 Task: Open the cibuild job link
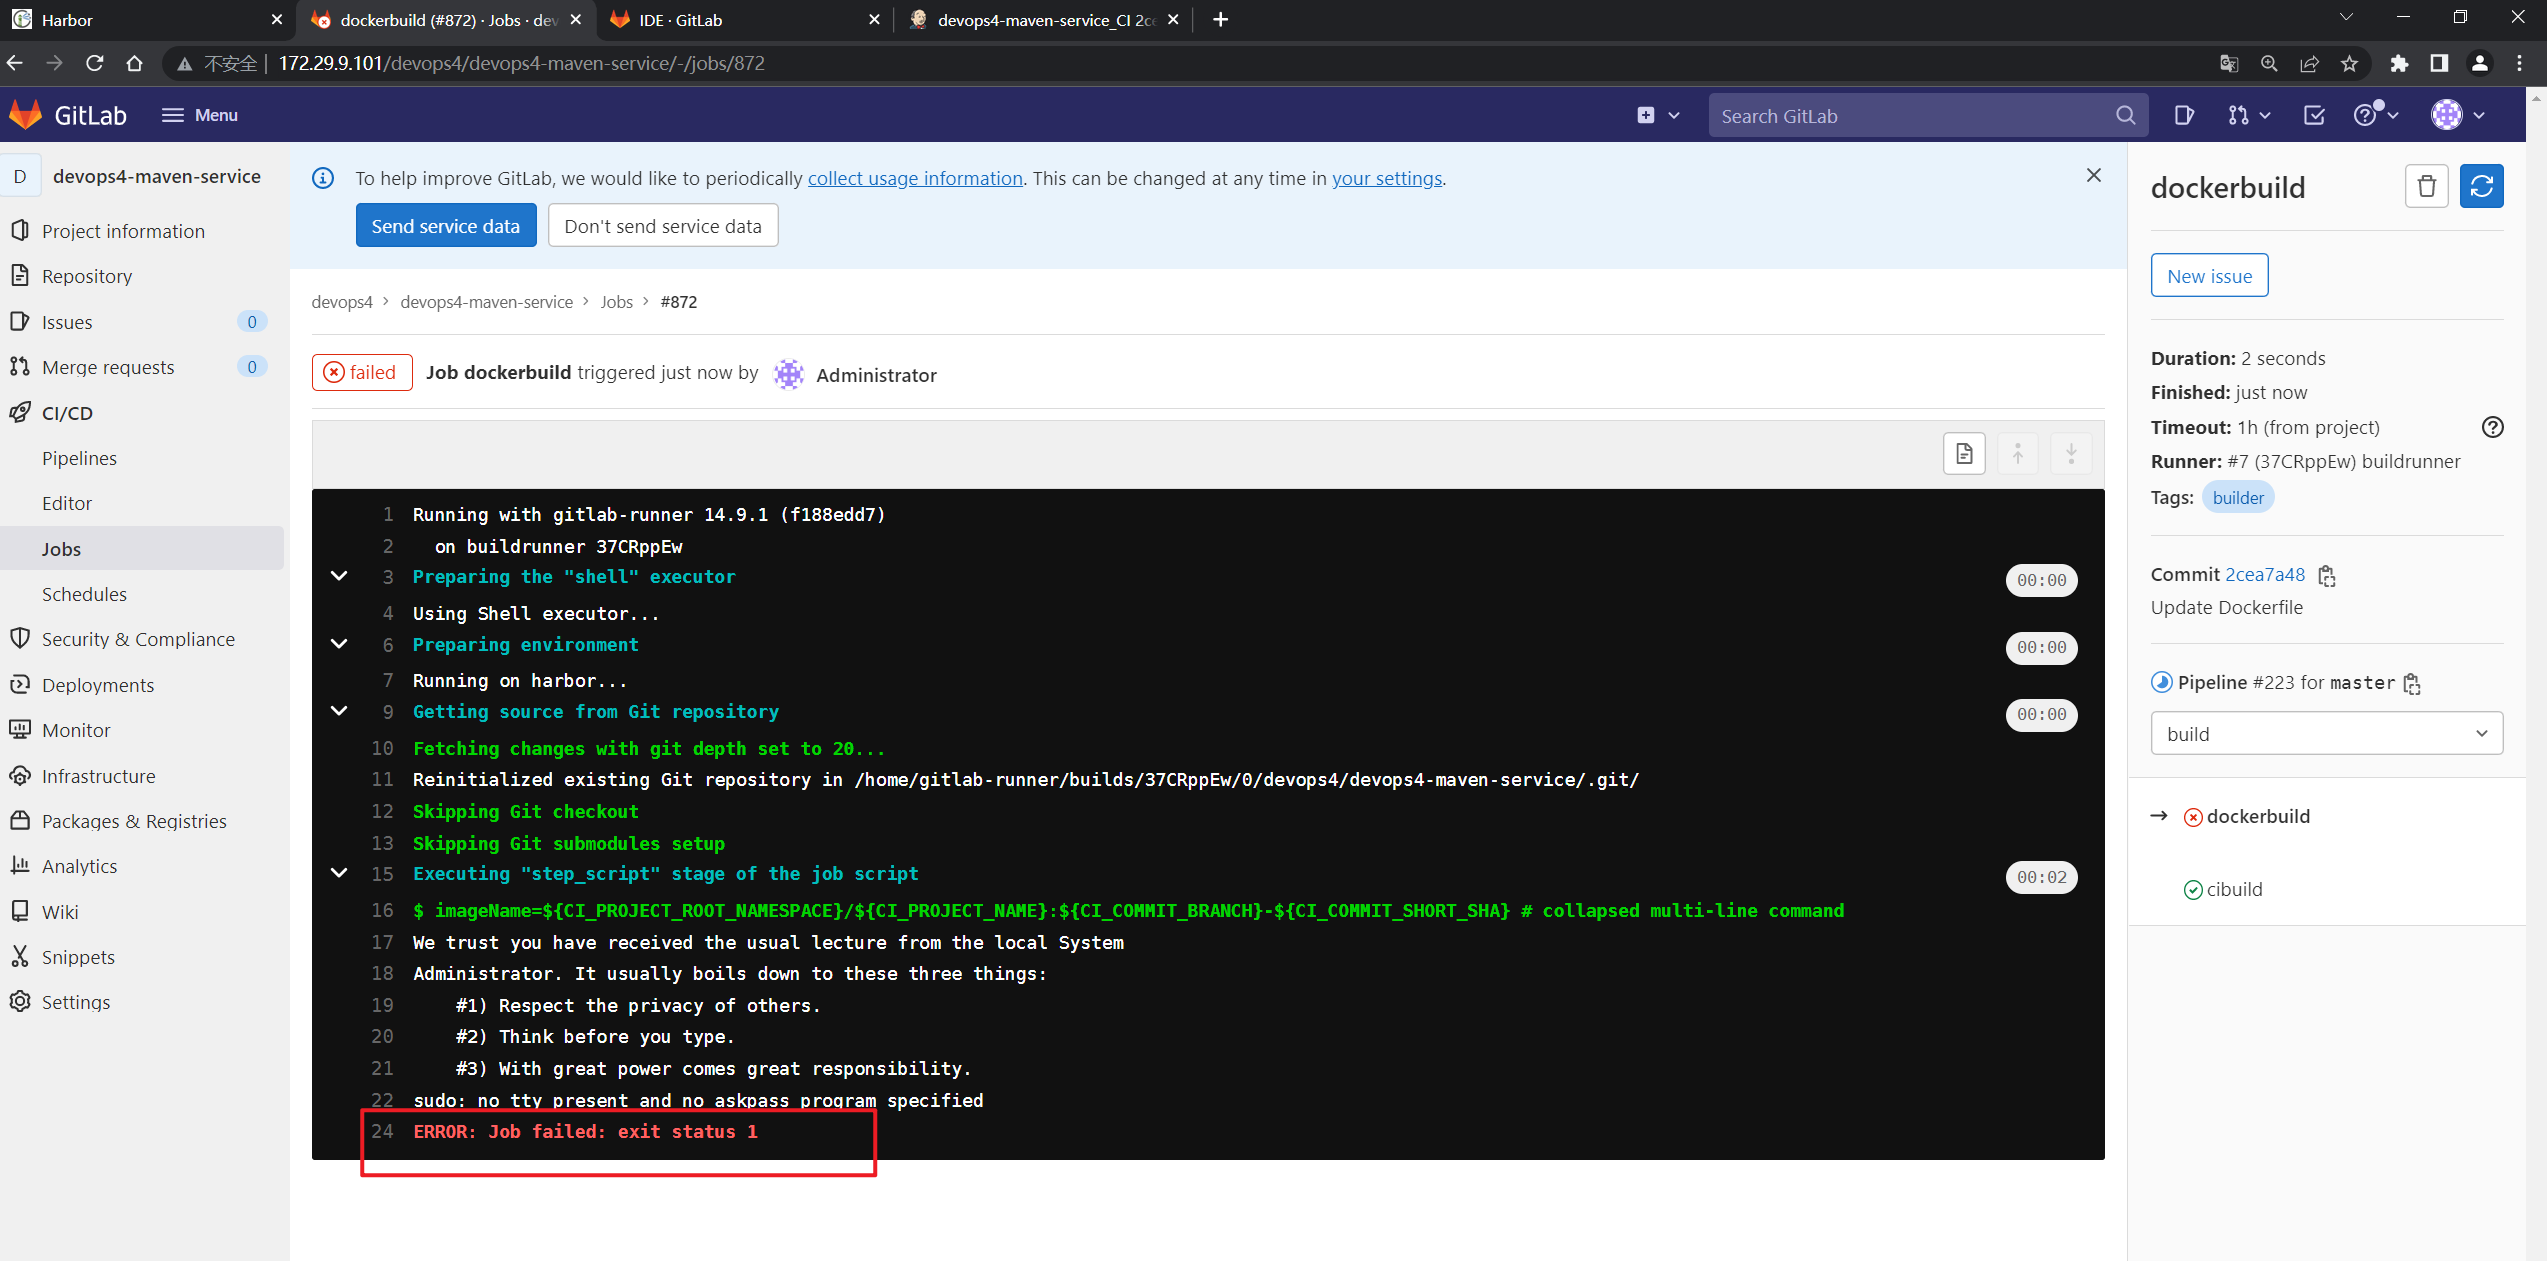point(2234,889)
